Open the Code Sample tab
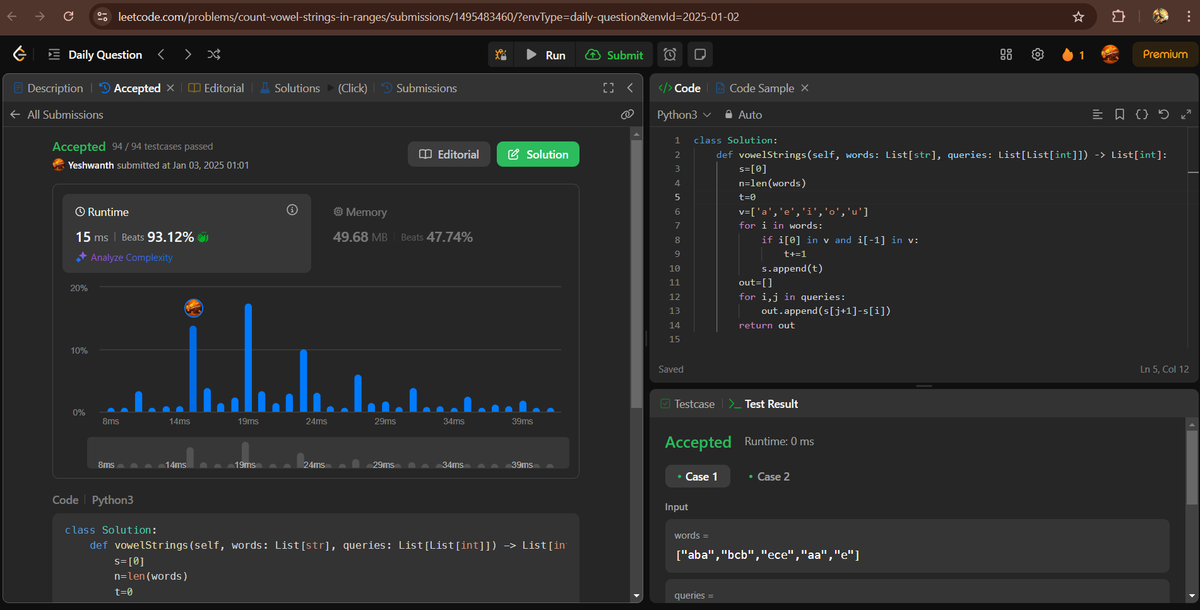 [x=755, y=88]
